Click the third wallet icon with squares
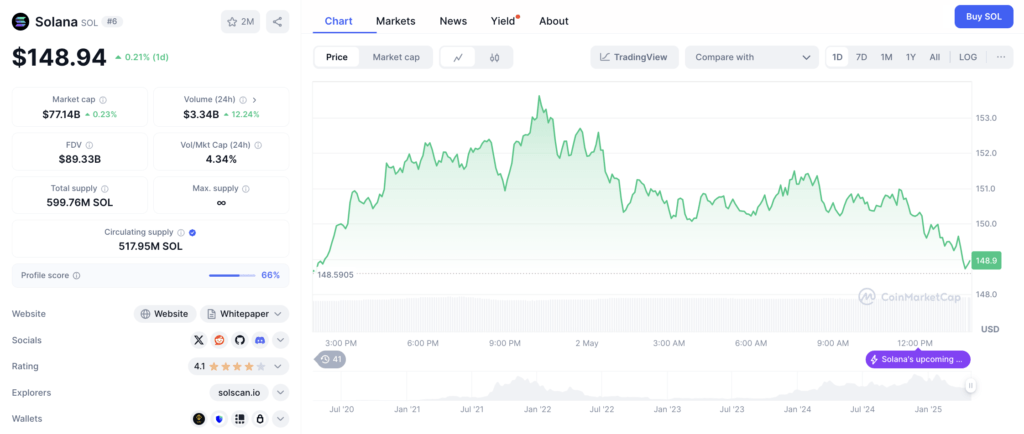Image resolution: width=1024 pixels, height=434 pixels. click(x=240, y=419)
